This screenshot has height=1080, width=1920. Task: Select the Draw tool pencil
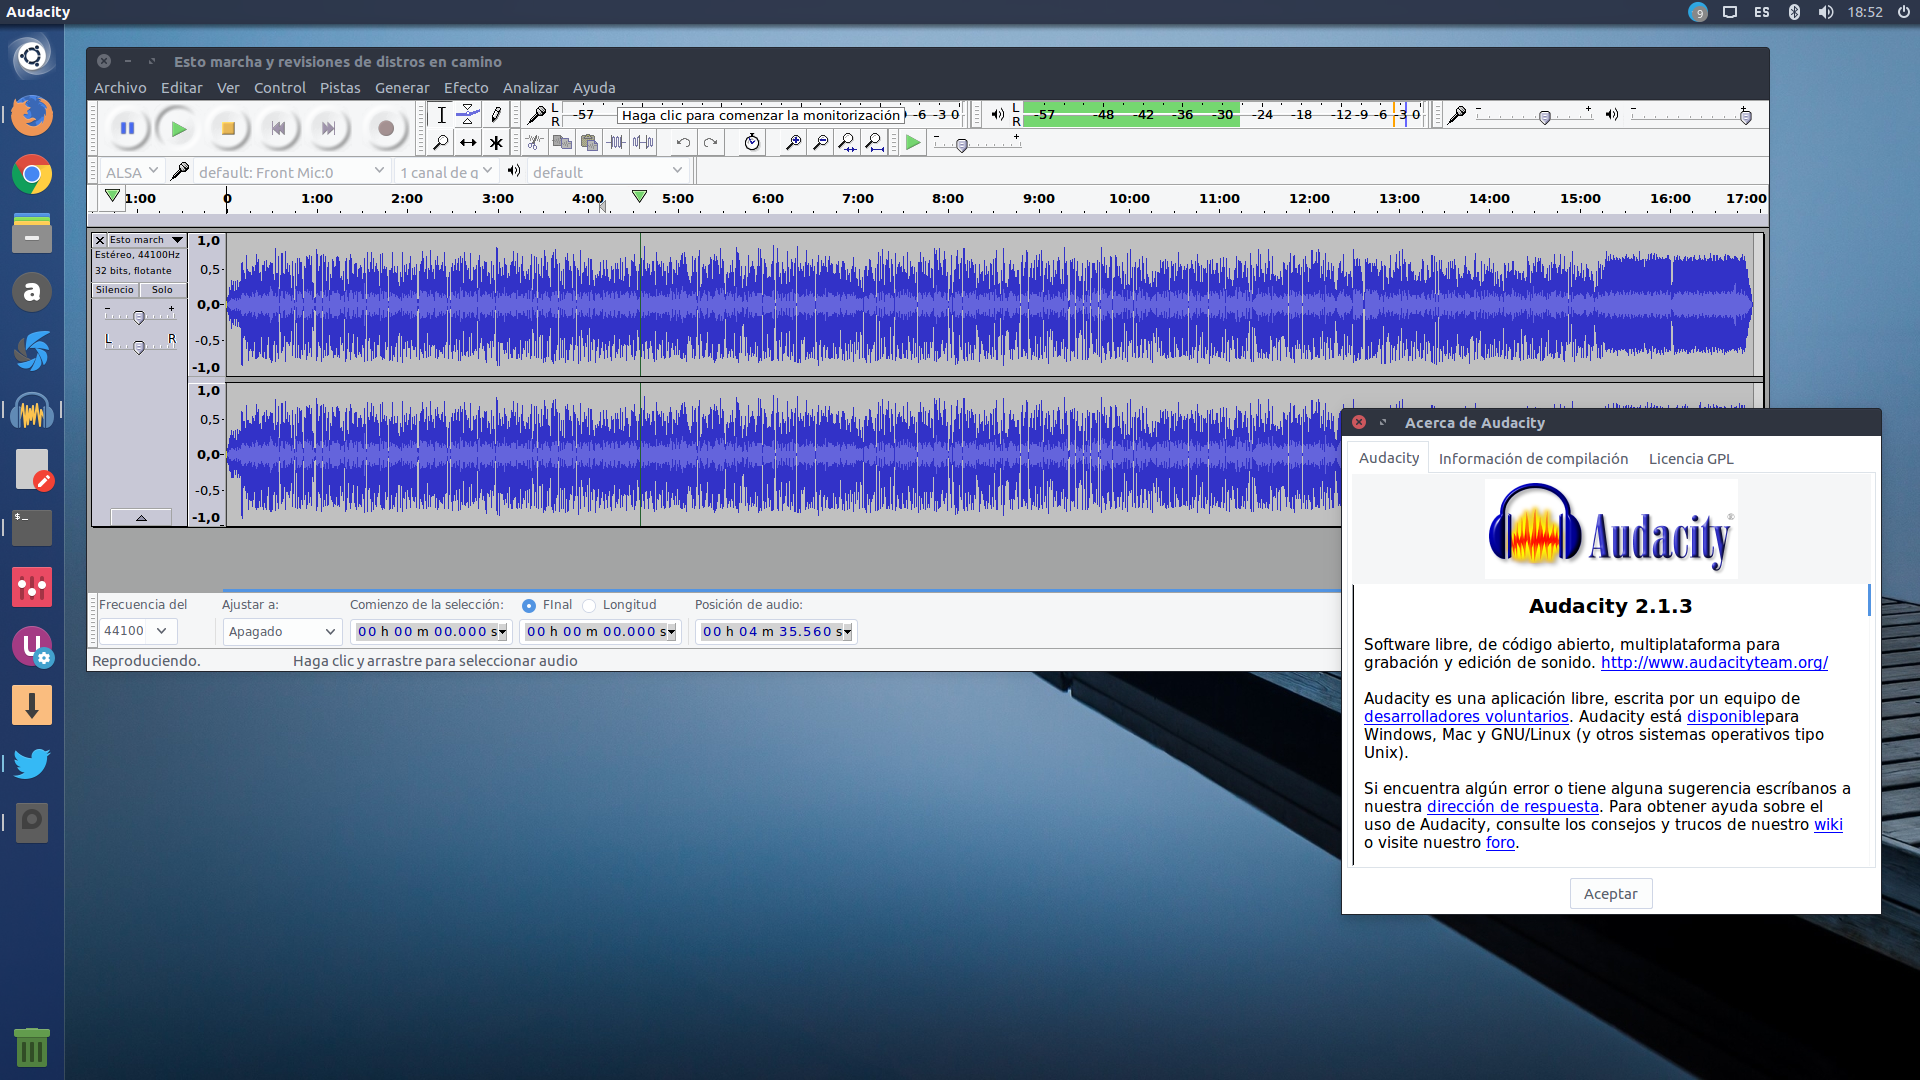coord(494,114)
